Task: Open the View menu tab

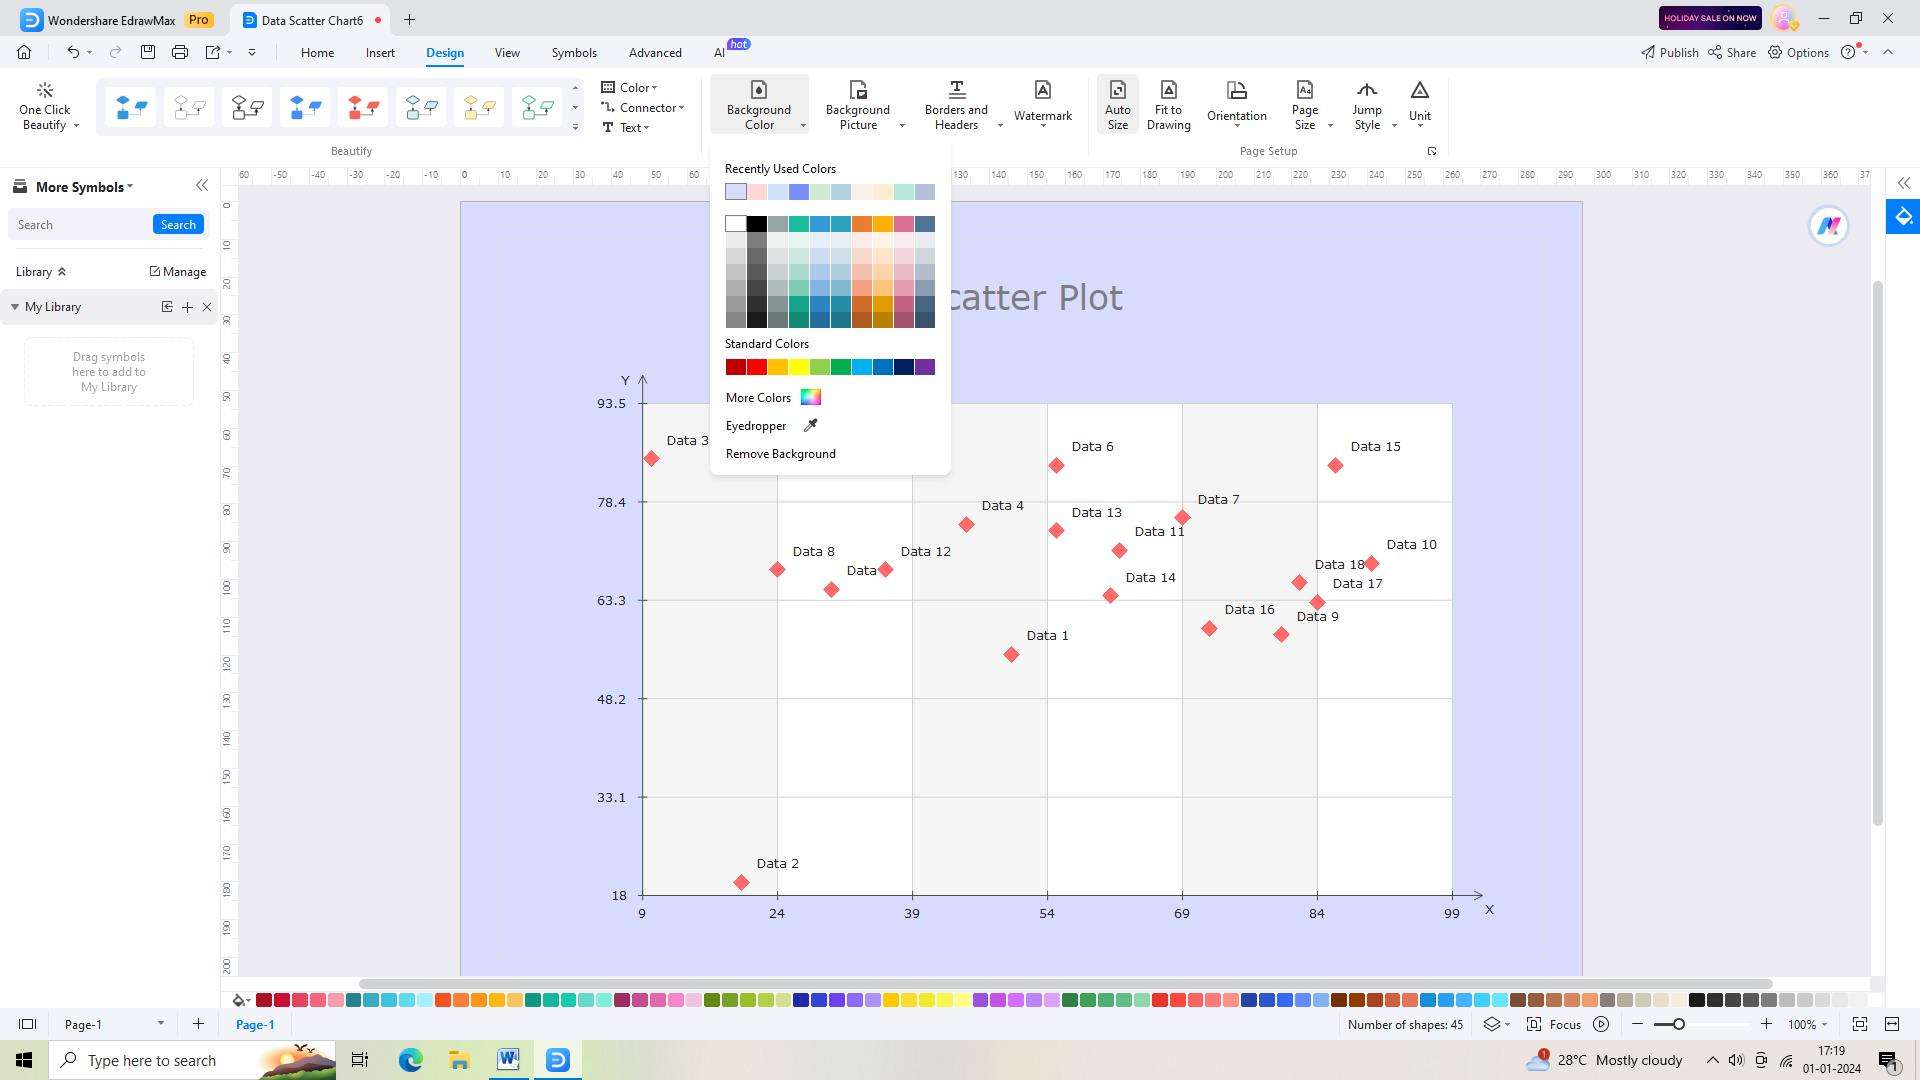Action: tap(507, 52)
